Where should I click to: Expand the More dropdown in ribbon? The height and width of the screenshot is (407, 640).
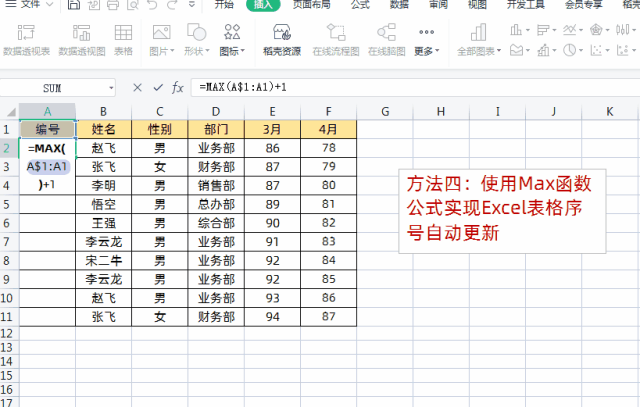(426, 50)
